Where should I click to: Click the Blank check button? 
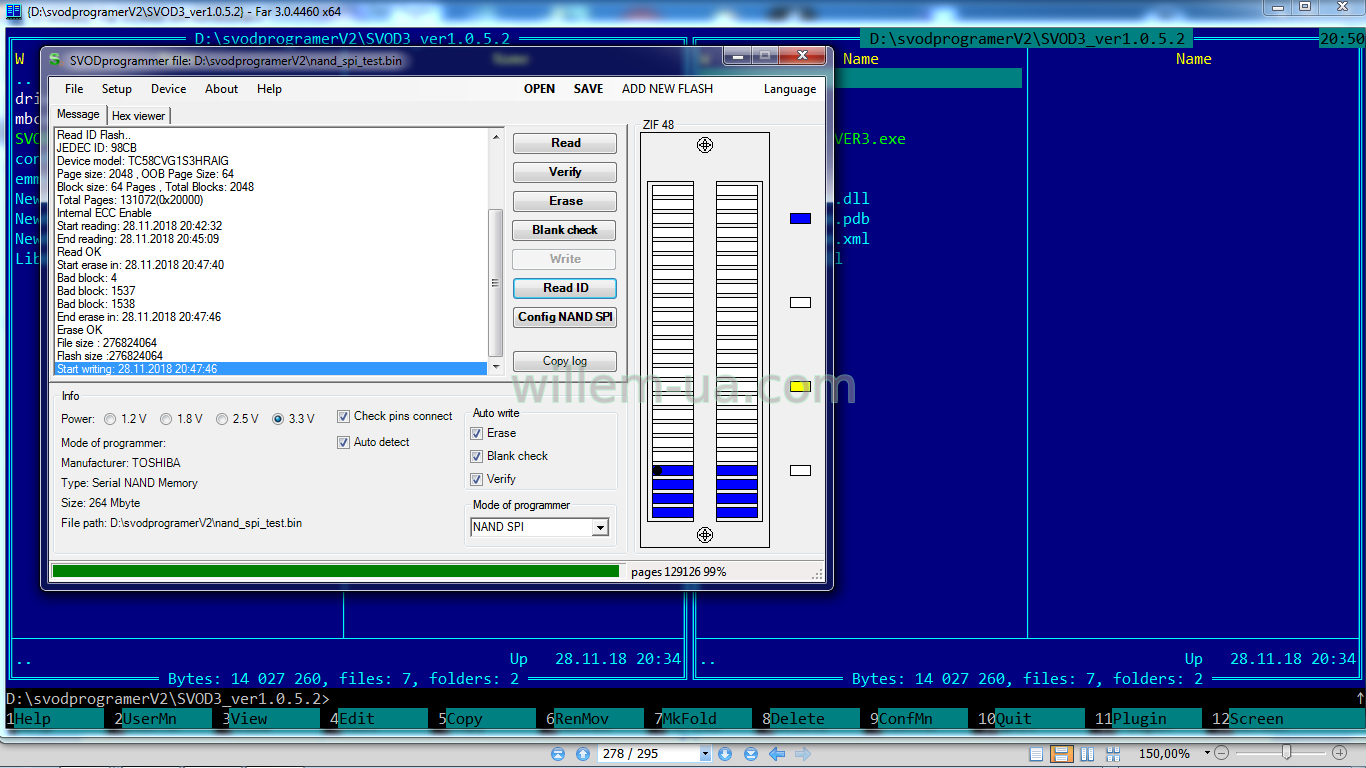coord(565,230)
